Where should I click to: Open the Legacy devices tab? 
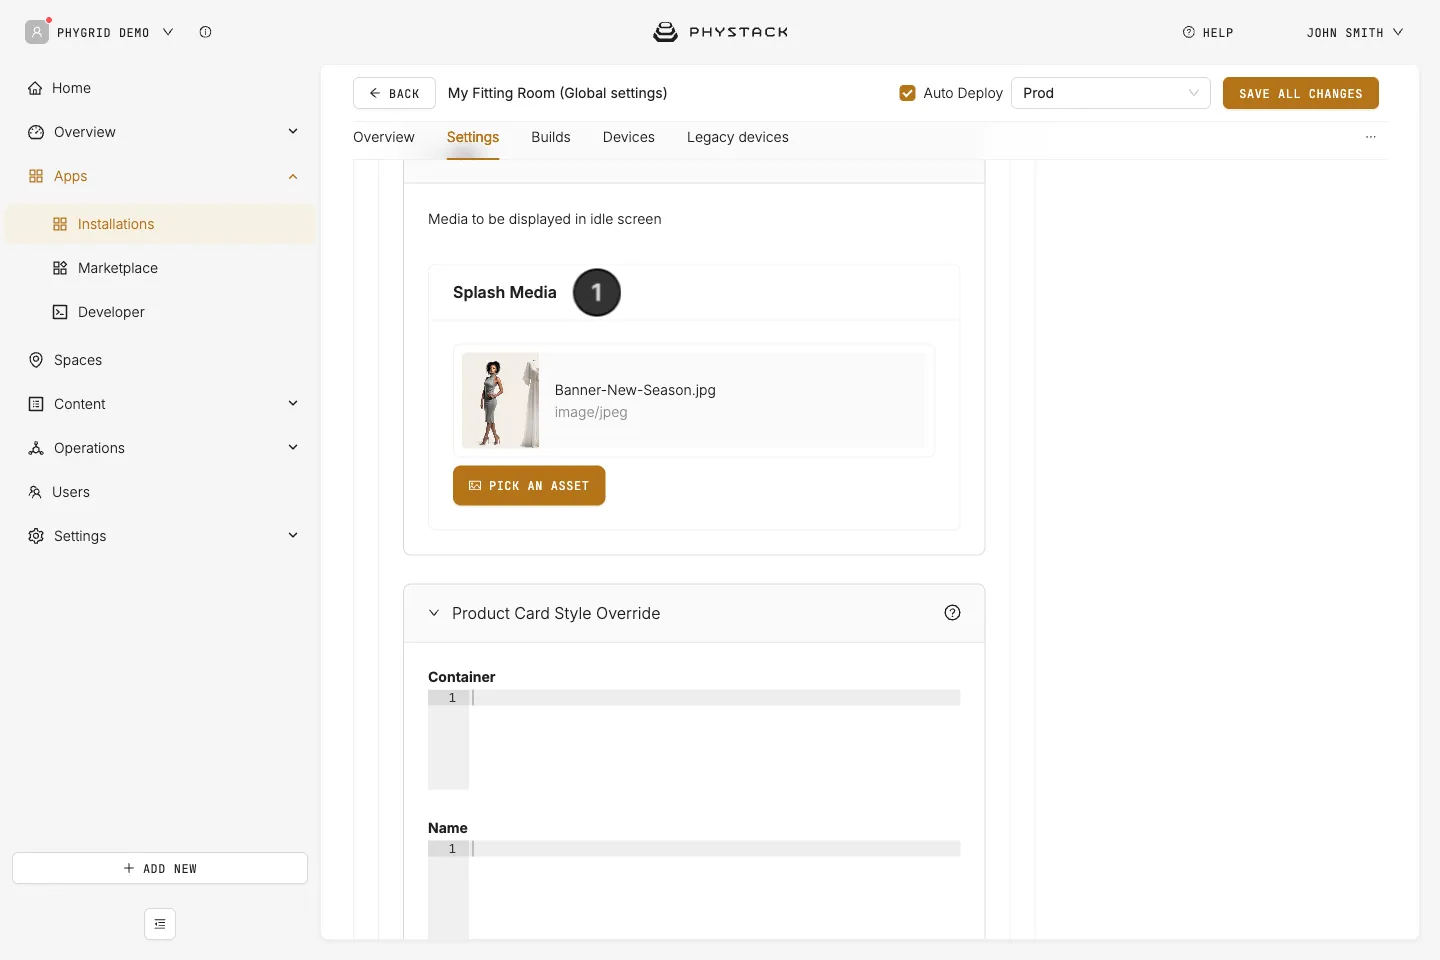[738, 137]
